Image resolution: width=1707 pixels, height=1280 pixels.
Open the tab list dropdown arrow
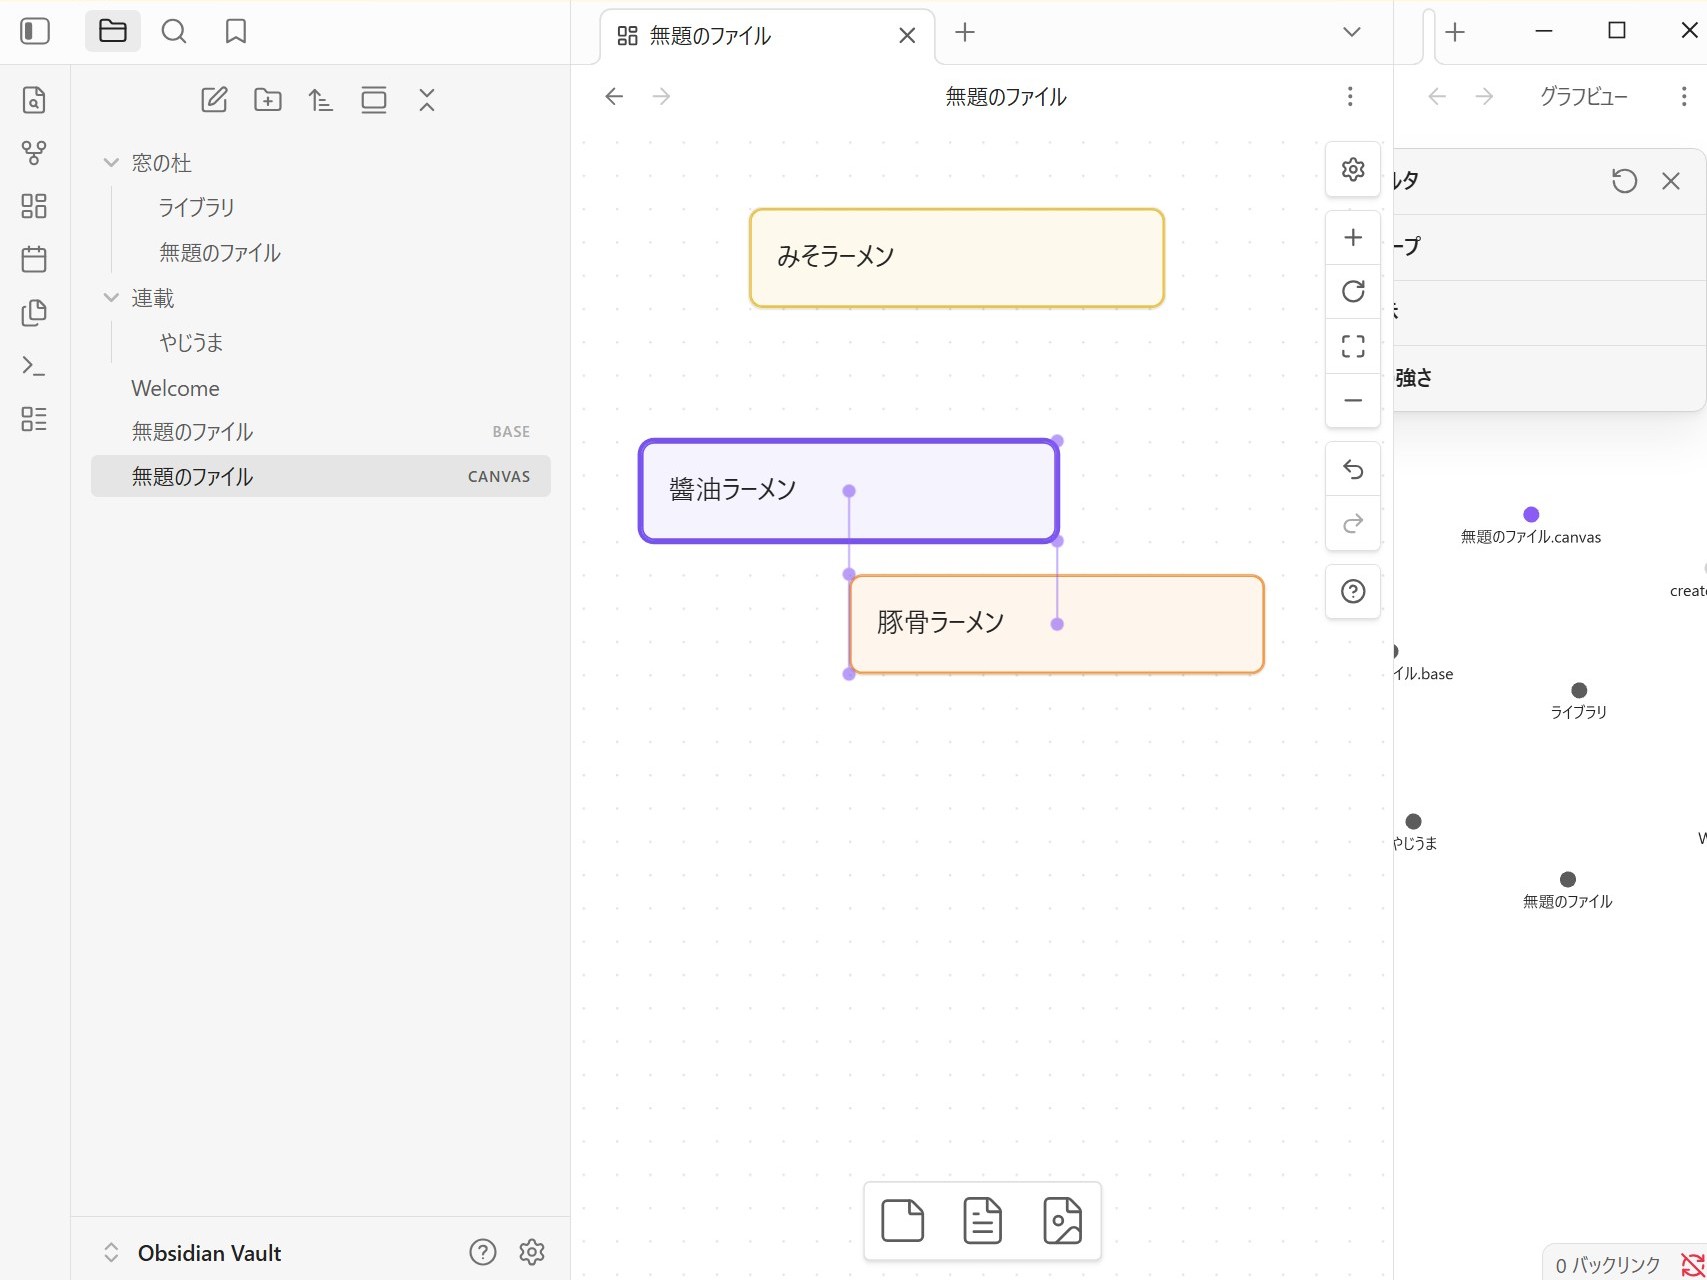(x=1351, y=33)
